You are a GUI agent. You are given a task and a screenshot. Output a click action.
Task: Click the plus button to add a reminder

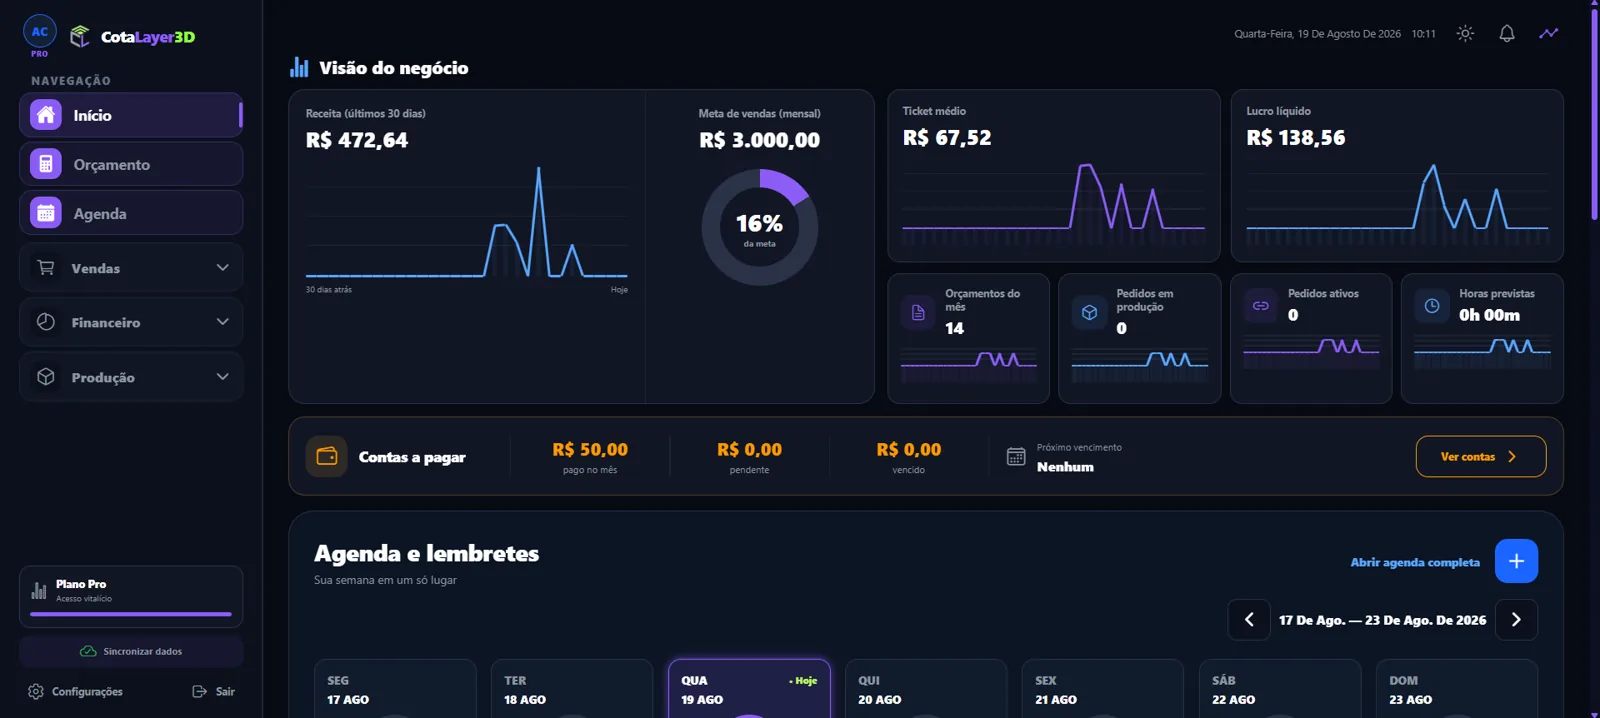pyautogui.click(x=1516, y=561)
